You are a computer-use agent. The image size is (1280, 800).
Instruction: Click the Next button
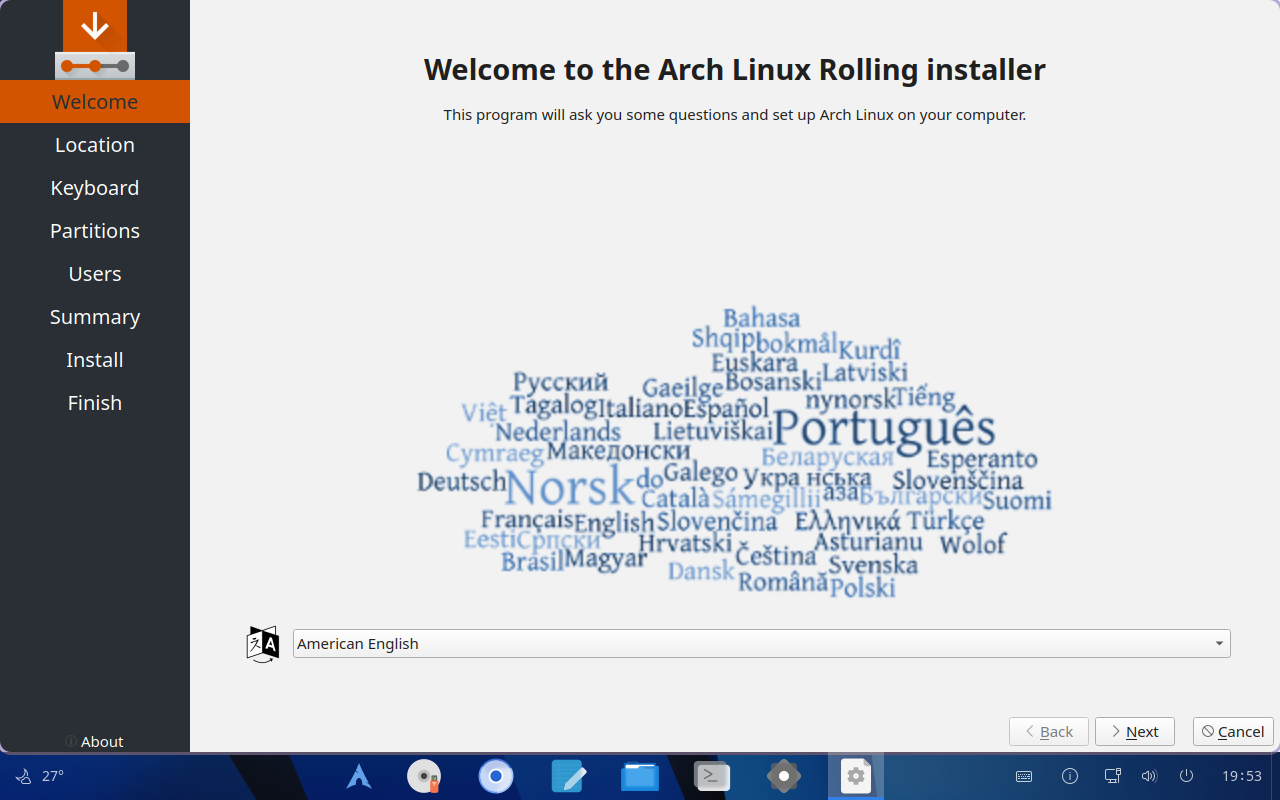click(1135, 732)
